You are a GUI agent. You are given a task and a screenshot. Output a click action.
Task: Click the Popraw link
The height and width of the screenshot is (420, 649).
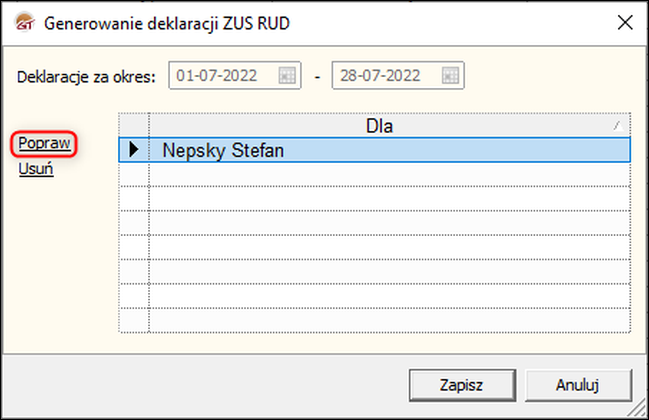click(x=44, y=144)
